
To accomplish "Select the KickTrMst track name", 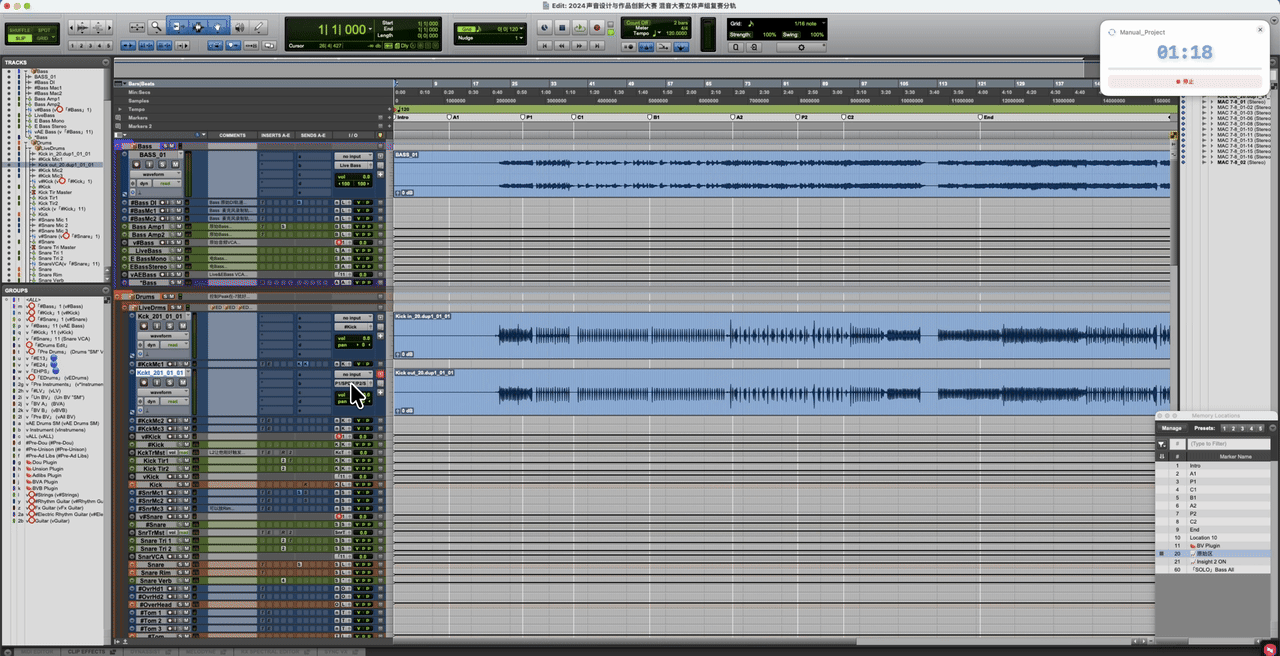I will tap(151, 452).
